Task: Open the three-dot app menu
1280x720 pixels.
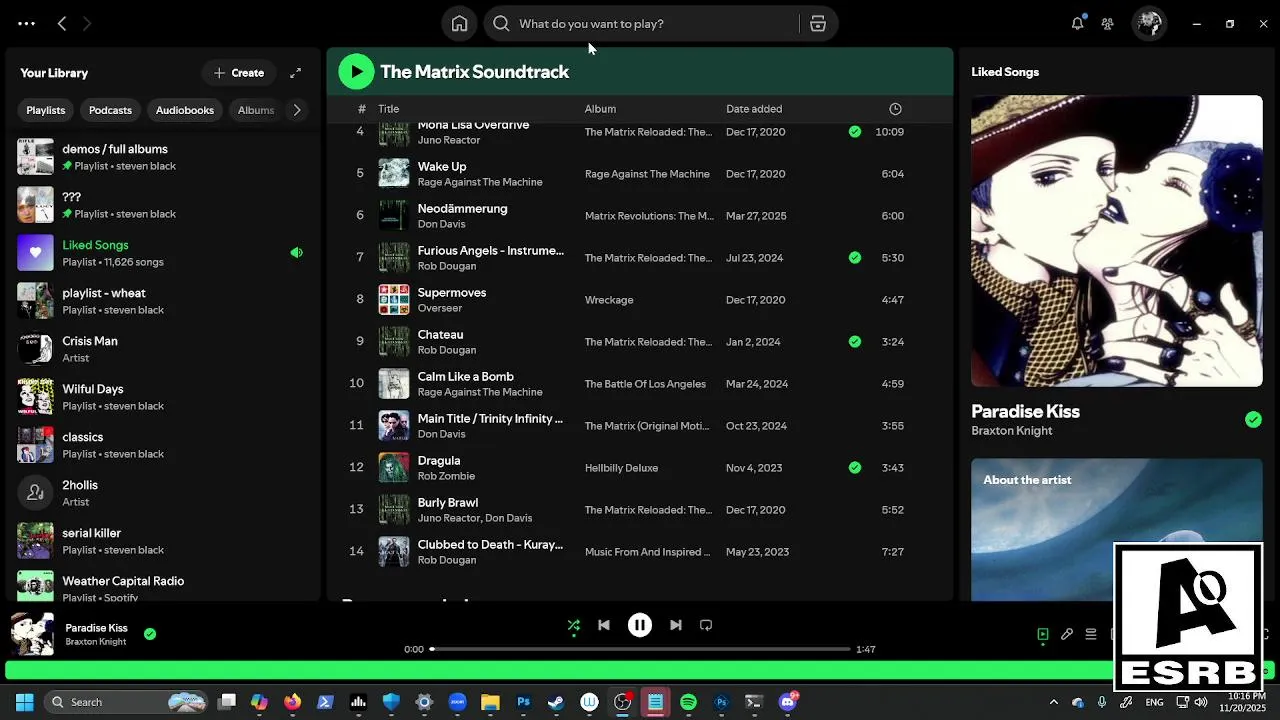Action: [26, 23]
